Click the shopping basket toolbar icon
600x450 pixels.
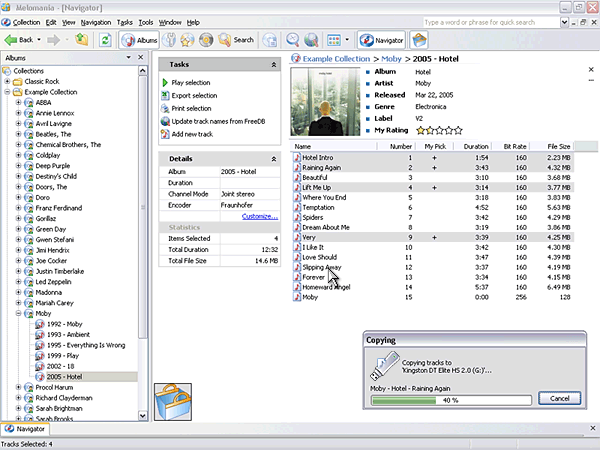click(x=419, y=40)
